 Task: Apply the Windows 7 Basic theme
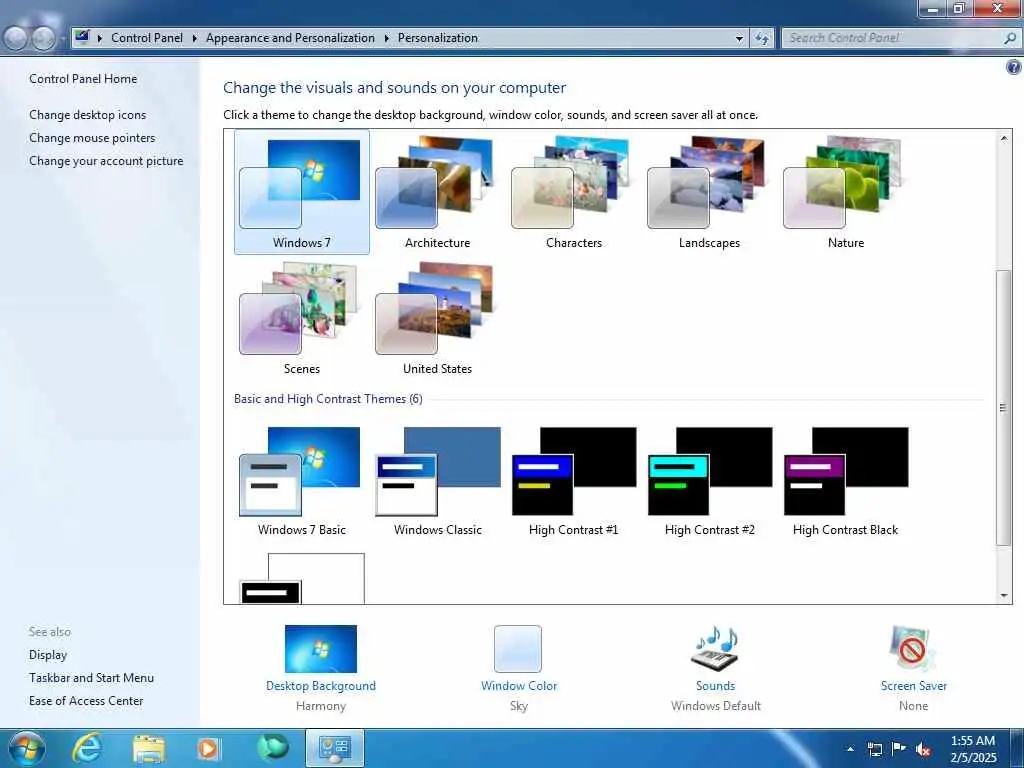pos(302,481)
